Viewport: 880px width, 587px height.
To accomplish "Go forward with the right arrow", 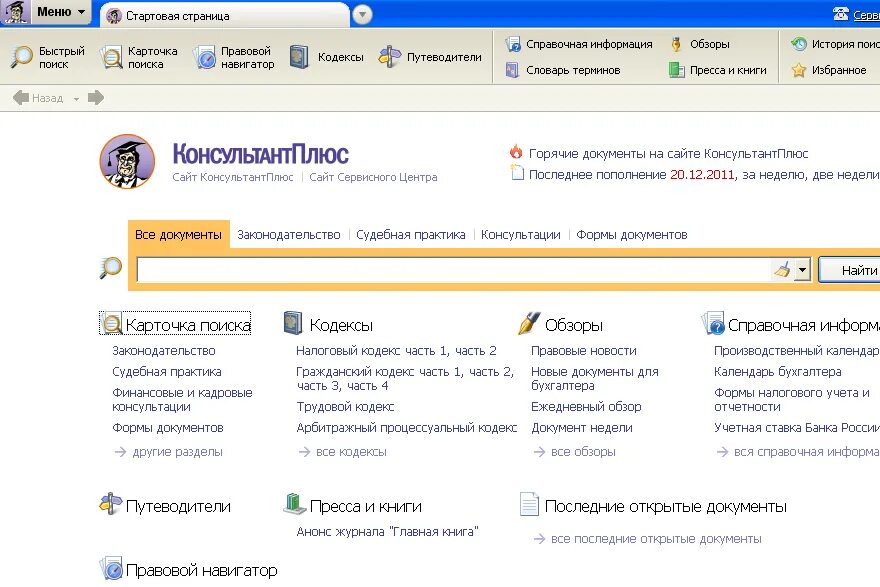I will (96, 98).
